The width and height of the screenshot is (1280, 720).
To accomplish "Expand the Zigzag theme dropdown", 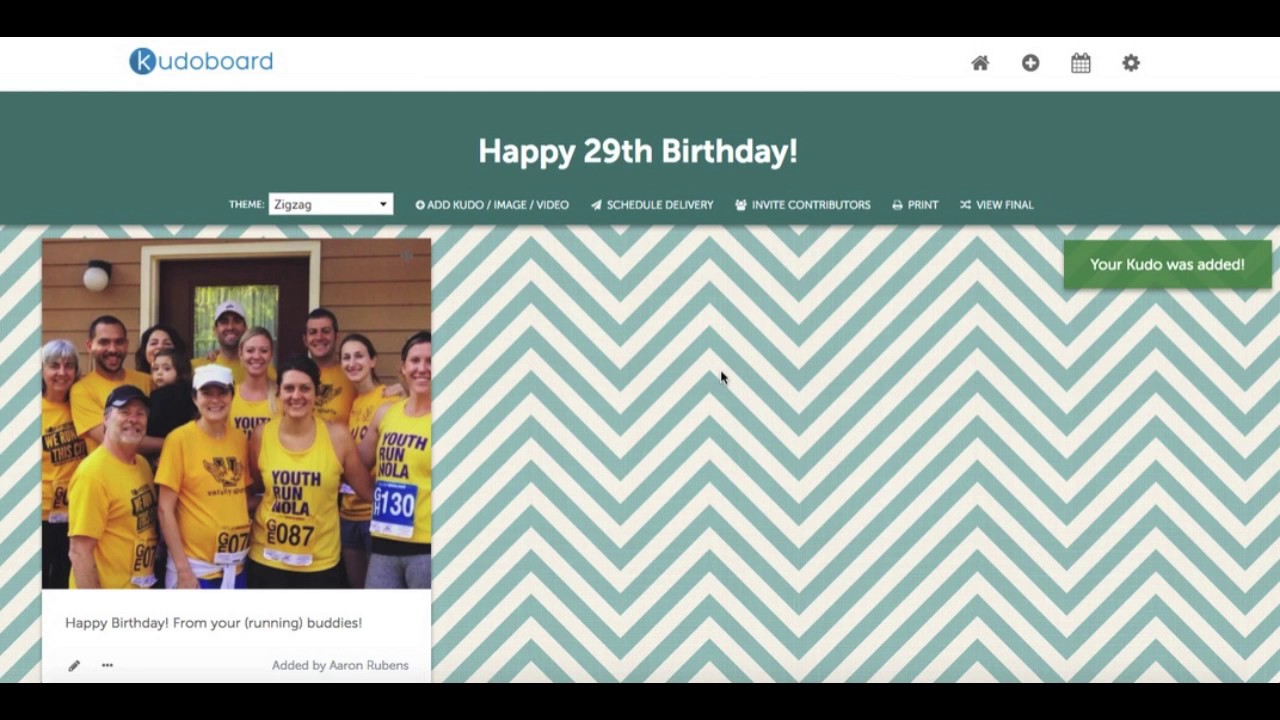I will [x=331, y=204].
